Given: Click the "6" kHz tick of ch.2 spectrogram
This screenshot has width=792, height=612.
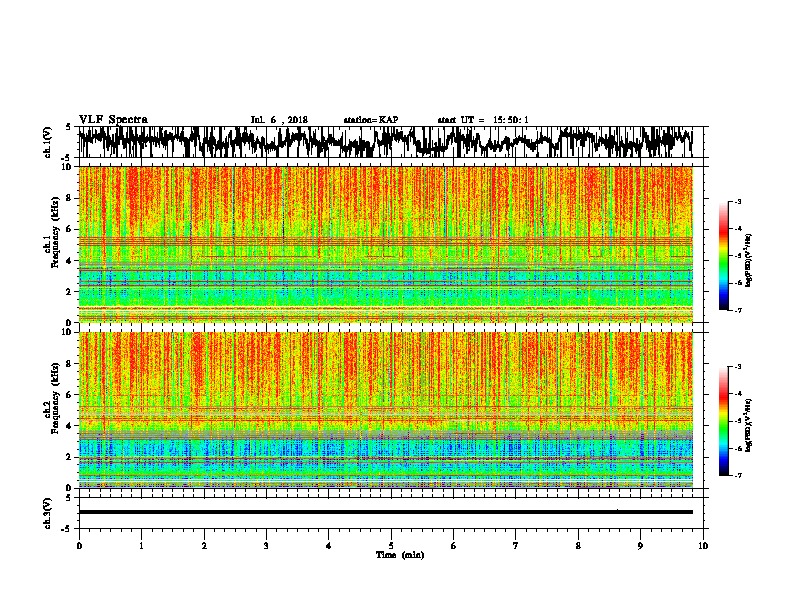Looking at the screenshot, I should tap(69, 394).
